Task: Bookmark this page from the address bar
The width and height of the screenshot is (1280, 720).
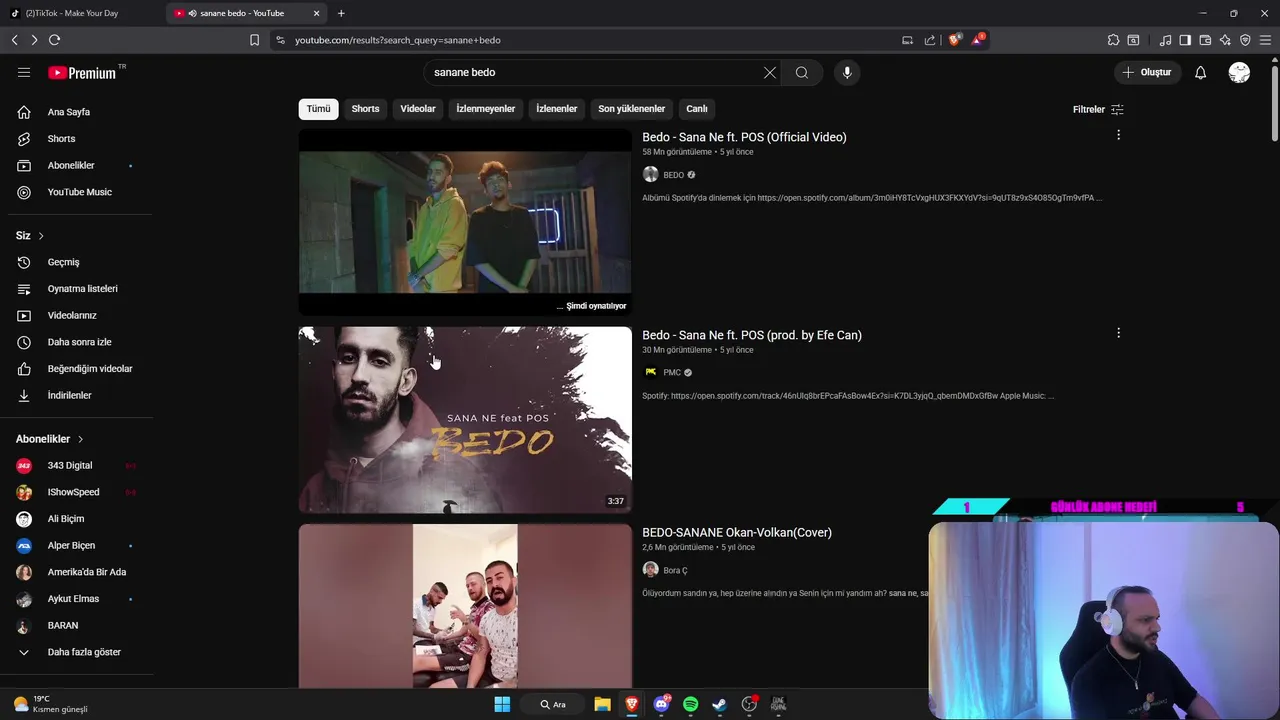Action: pos(254,40)
